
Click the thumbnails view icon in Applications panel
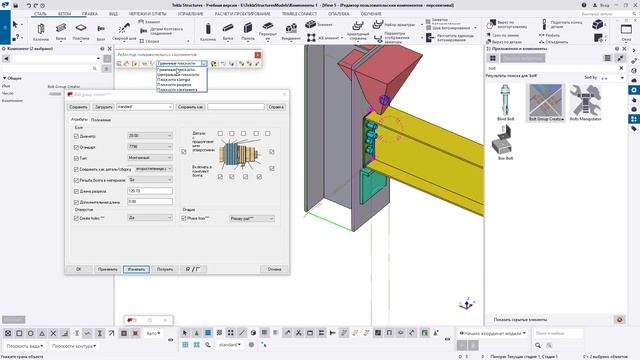pyautogui.click(x=493, y=58)
